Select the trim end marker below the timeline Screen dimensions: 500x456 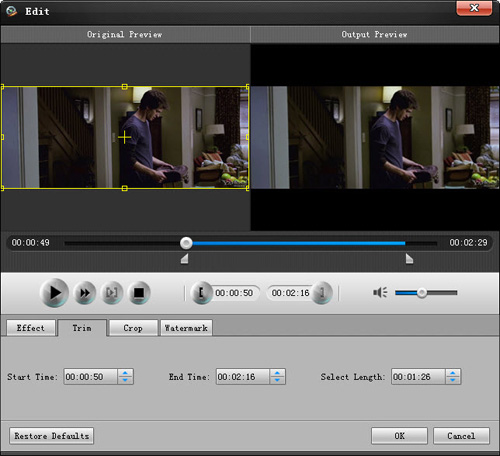tap(409, 259)
